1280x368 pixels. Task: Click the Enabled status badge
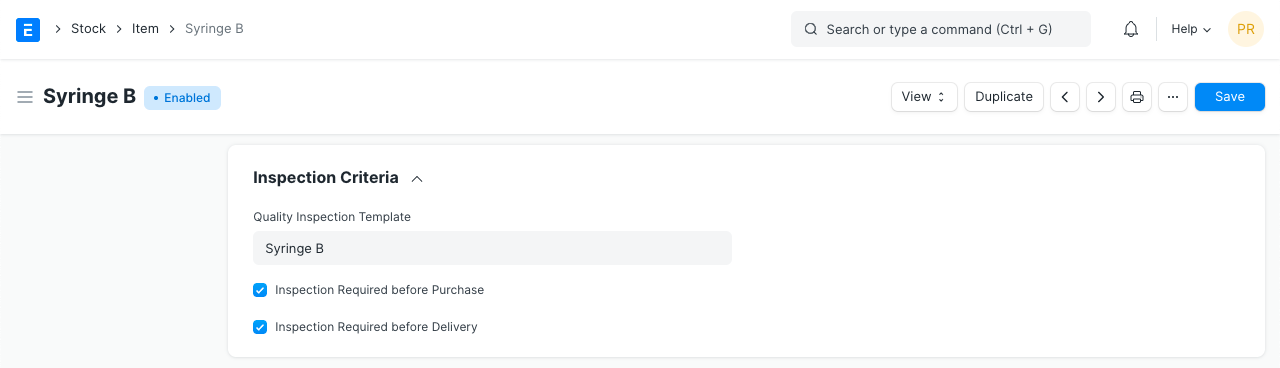[x=182, y=98]
